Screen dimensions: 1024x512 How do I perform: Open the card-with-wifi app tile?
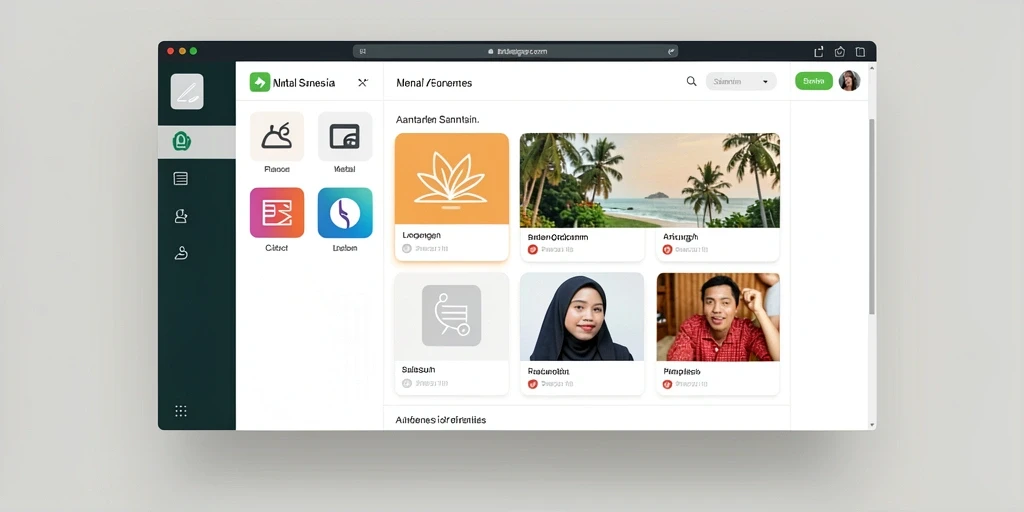pyautogui.click(x=345, y=136)
